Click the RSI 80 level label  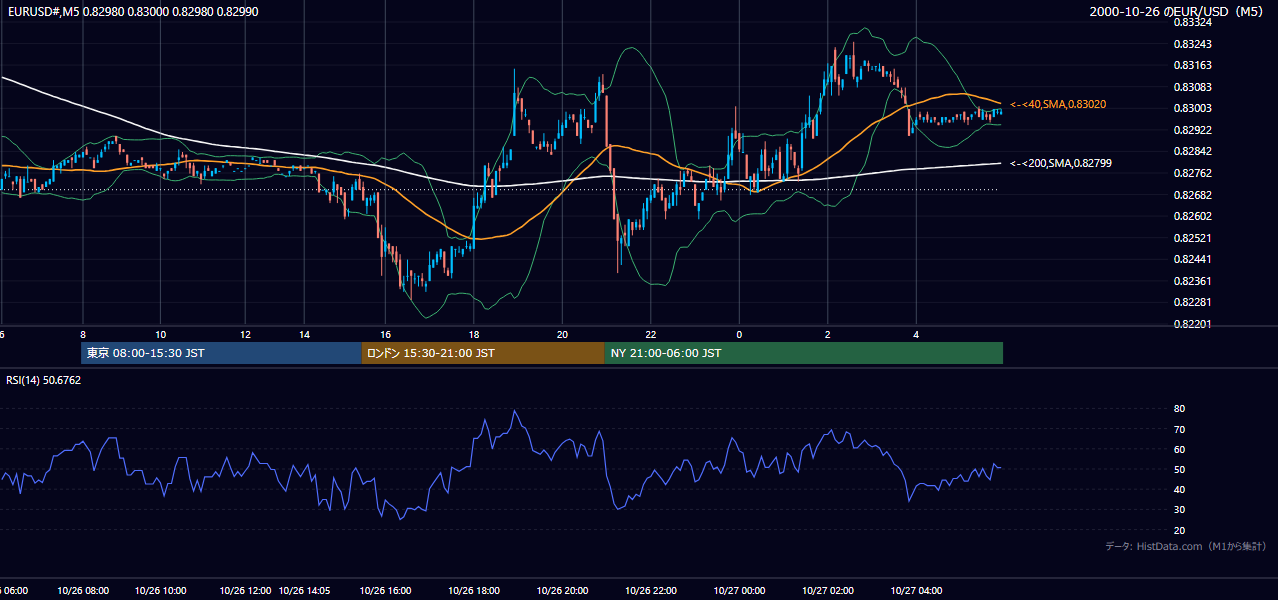pyautogui.click(x=1179, y=409)
